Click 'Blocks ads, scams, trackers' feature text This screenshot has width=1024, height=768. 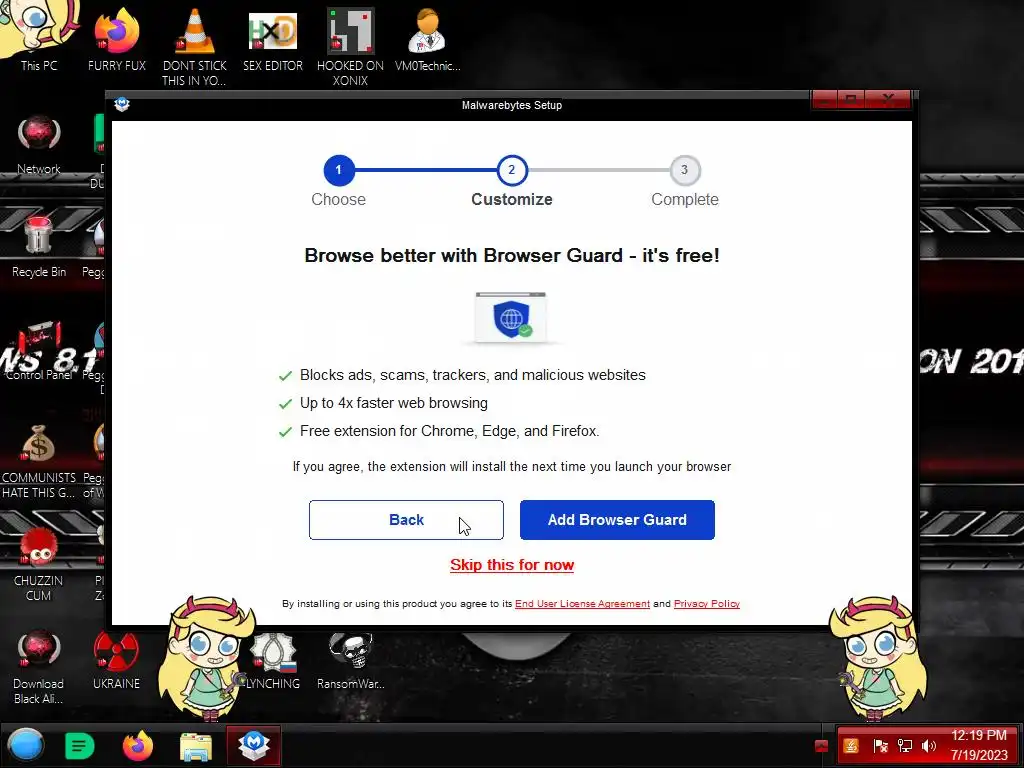point(473,375)
